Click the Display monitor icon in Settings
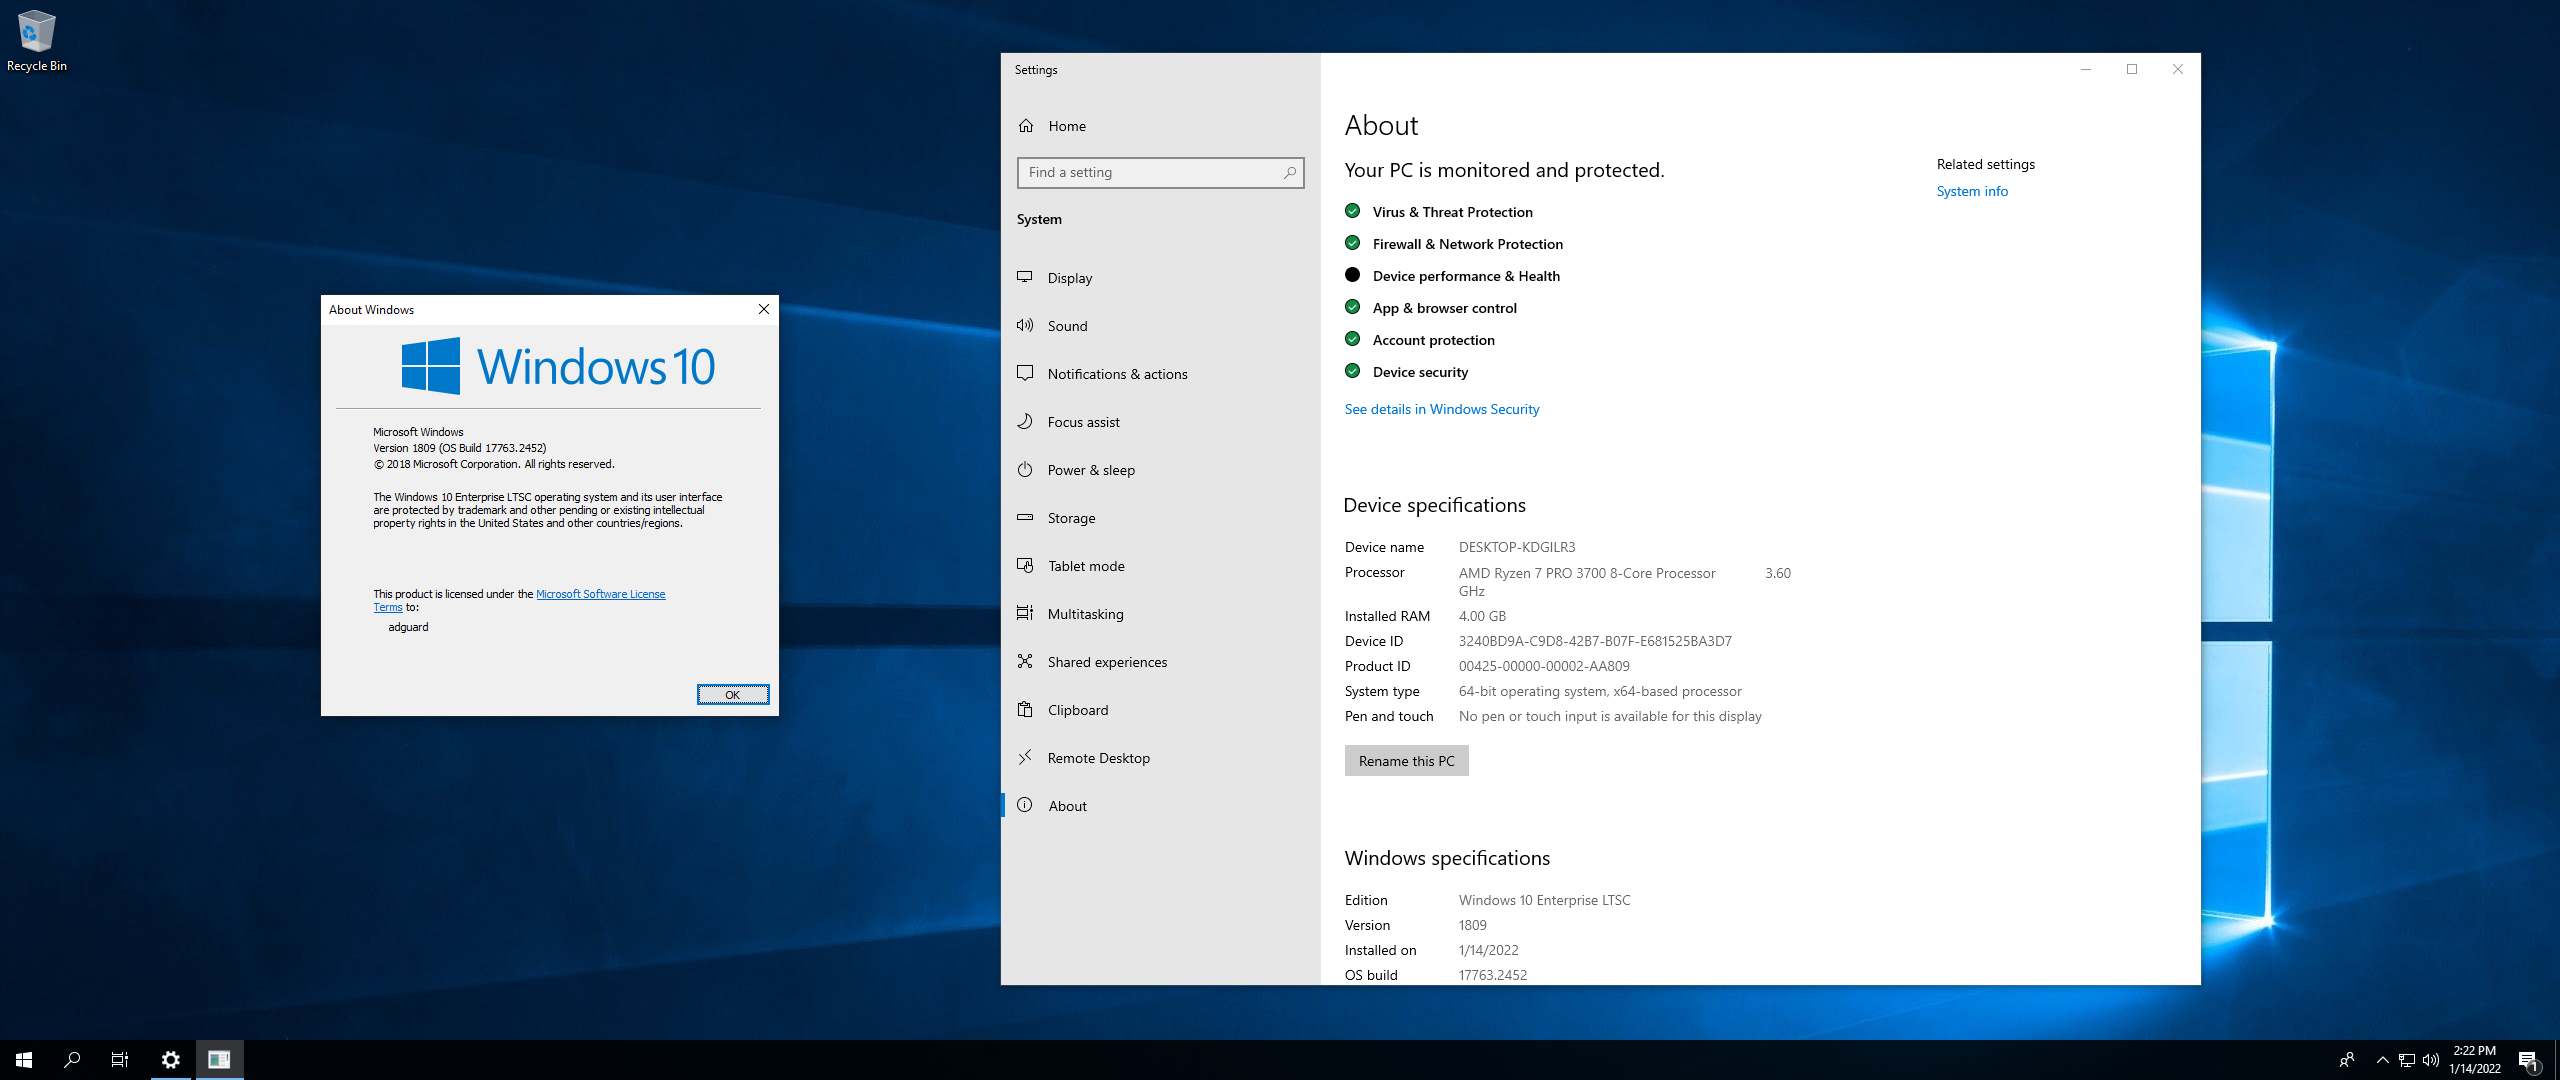This screenshot has height=1080, width=2560. point(1025,277)
